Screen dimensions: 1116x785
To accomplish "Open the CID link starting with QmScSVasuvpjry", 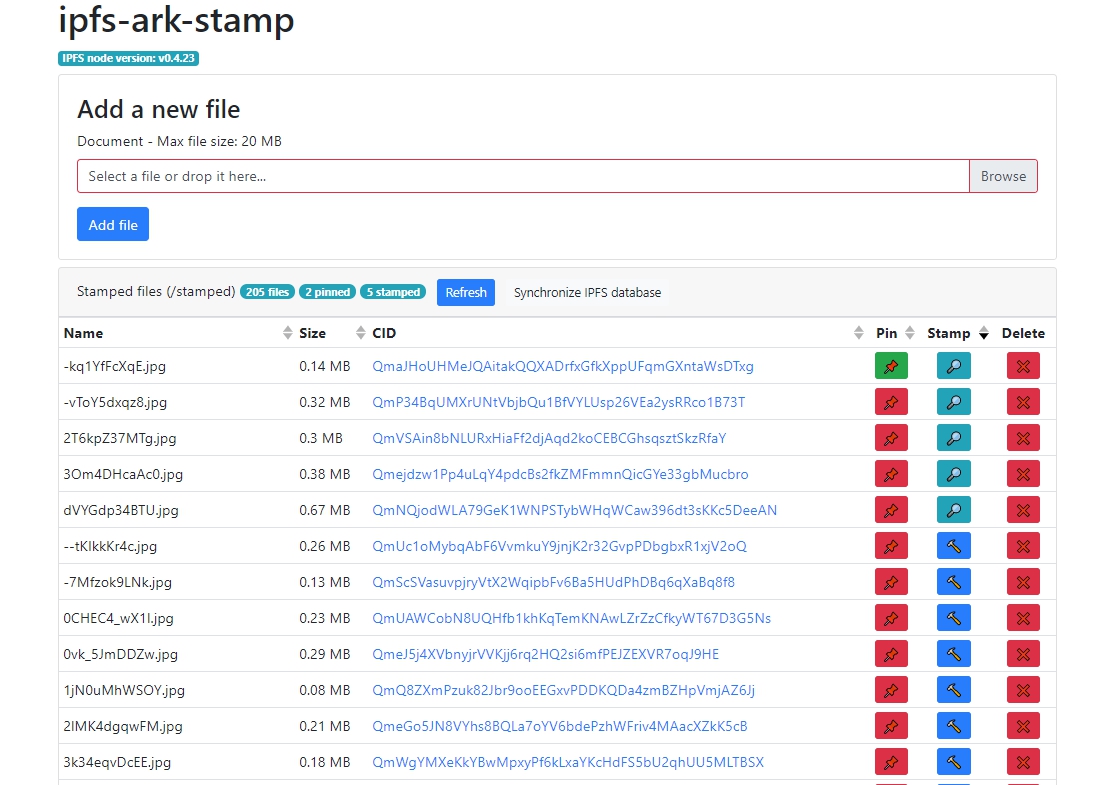I will [553, 581].
